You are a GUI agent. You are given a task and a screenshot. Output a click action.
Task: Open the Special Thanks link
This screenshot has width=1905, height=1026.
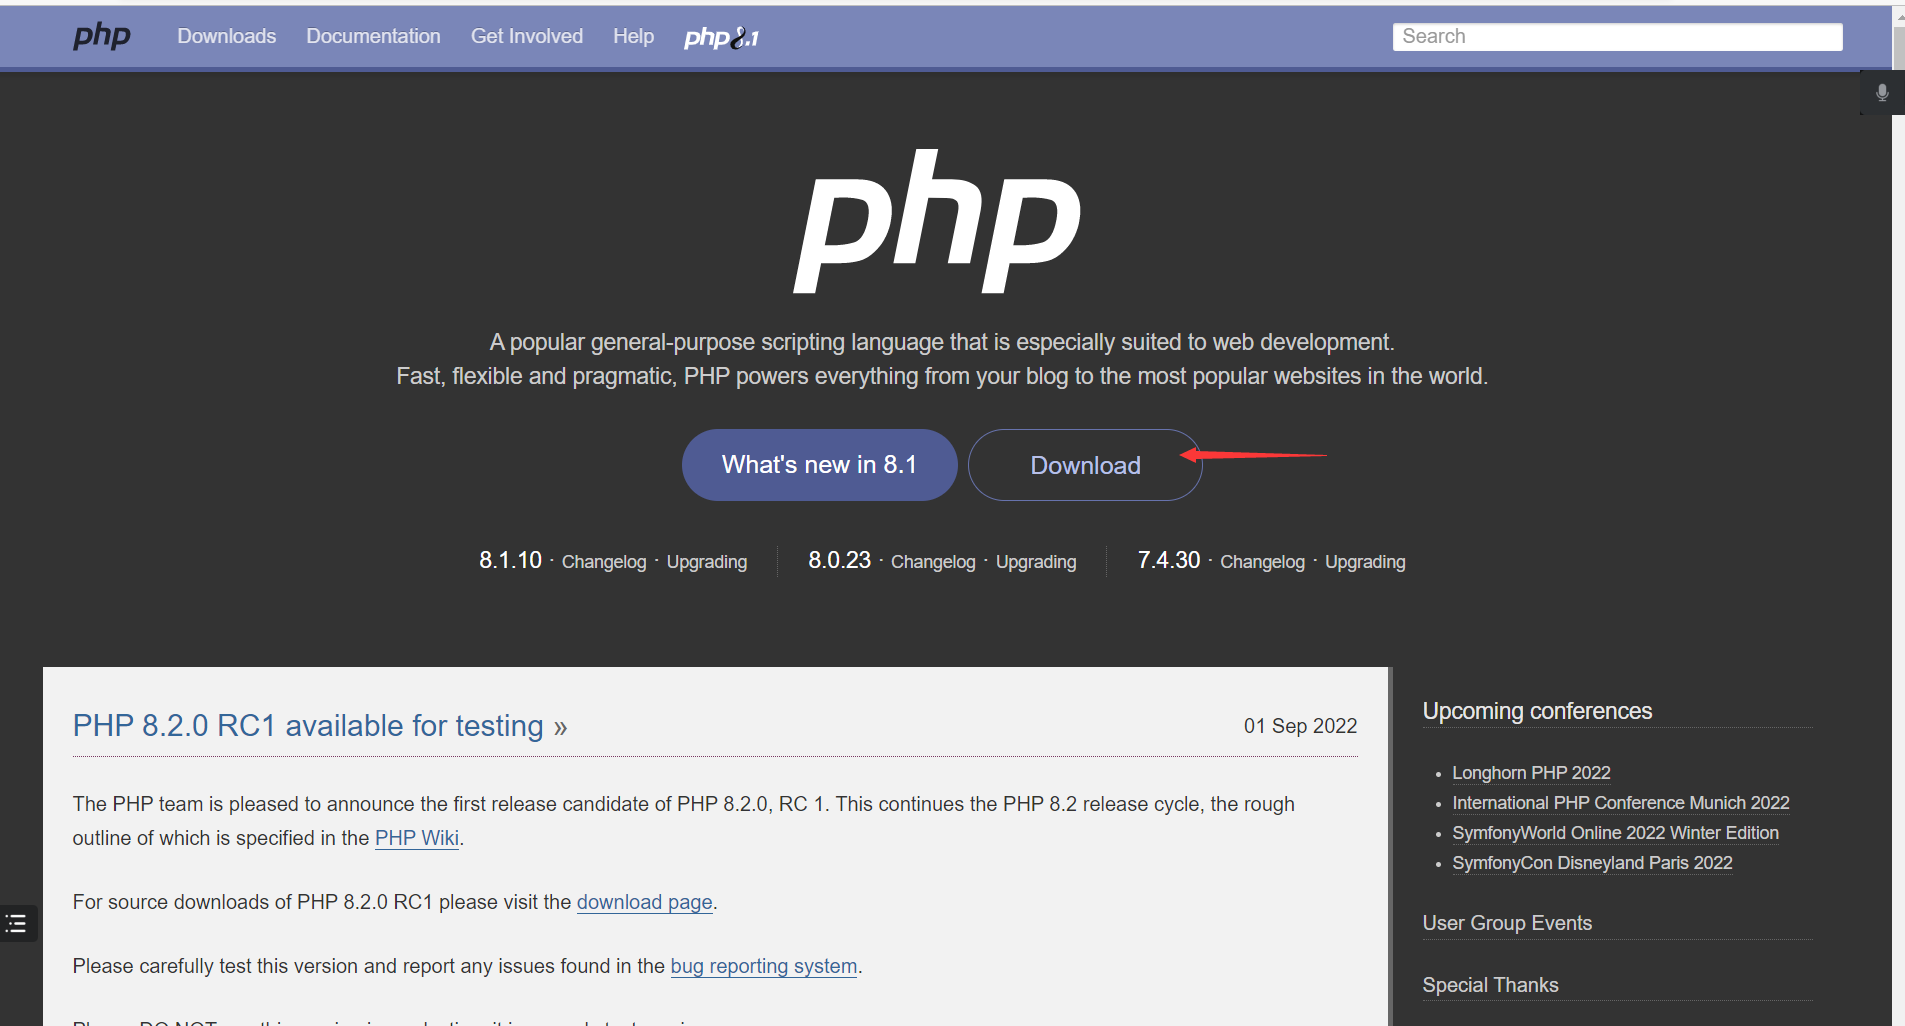(x=1490, y=985)
